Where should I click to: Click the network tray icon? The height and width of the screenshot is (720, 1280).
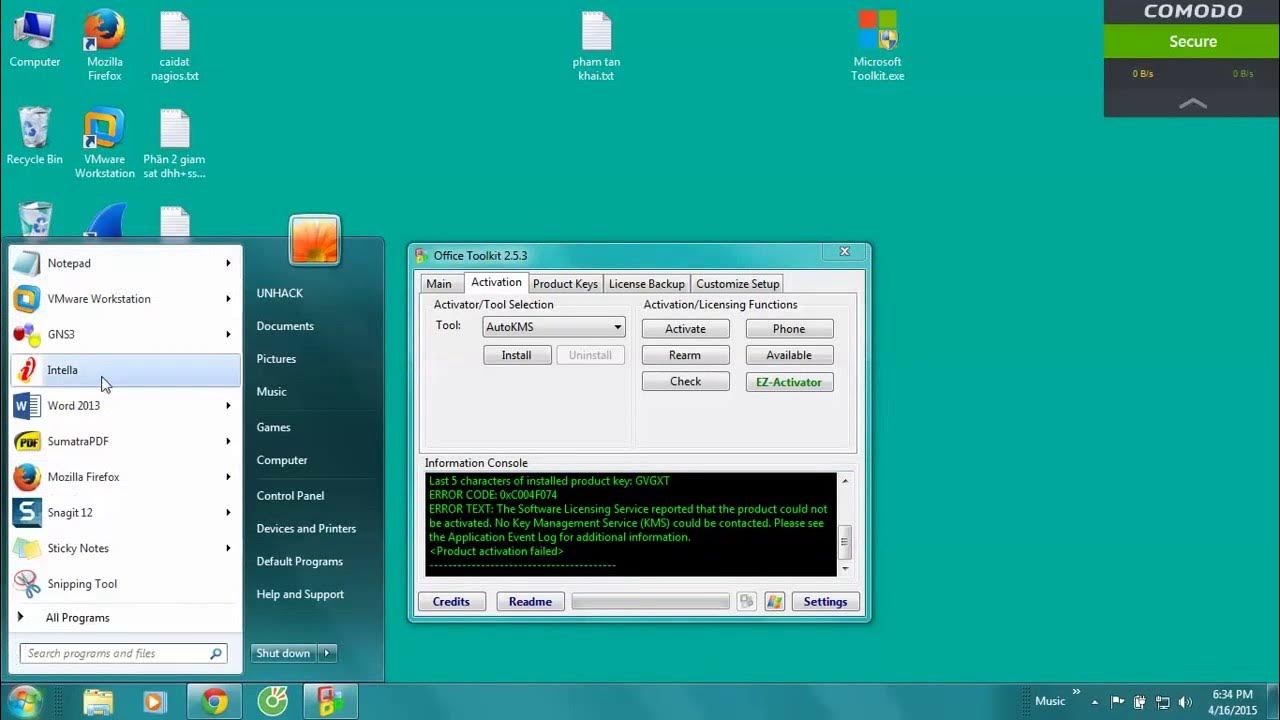(x=1163, y=702)
